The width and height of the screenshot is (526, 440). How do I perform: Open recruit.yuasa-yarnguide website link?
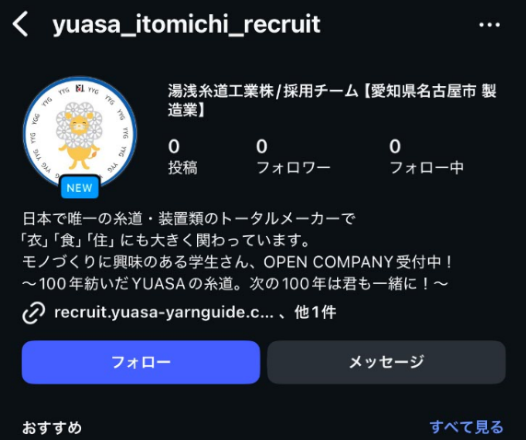[x=164, y=313]
